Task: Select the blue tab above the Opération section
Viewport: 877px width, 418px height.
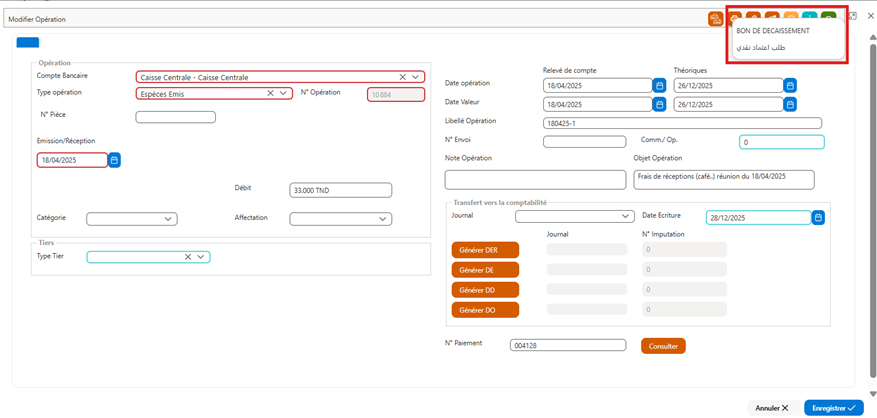Action: coord(27,41)
